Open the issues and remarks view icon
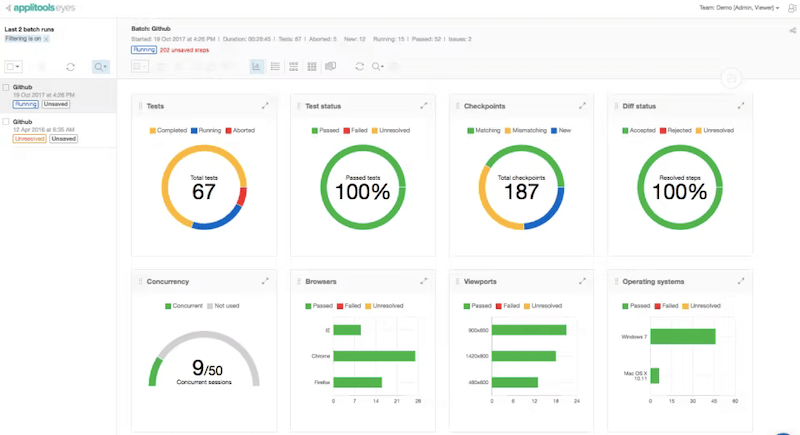The height and width of the screenshot is (435, 800). tap(331, 66)
